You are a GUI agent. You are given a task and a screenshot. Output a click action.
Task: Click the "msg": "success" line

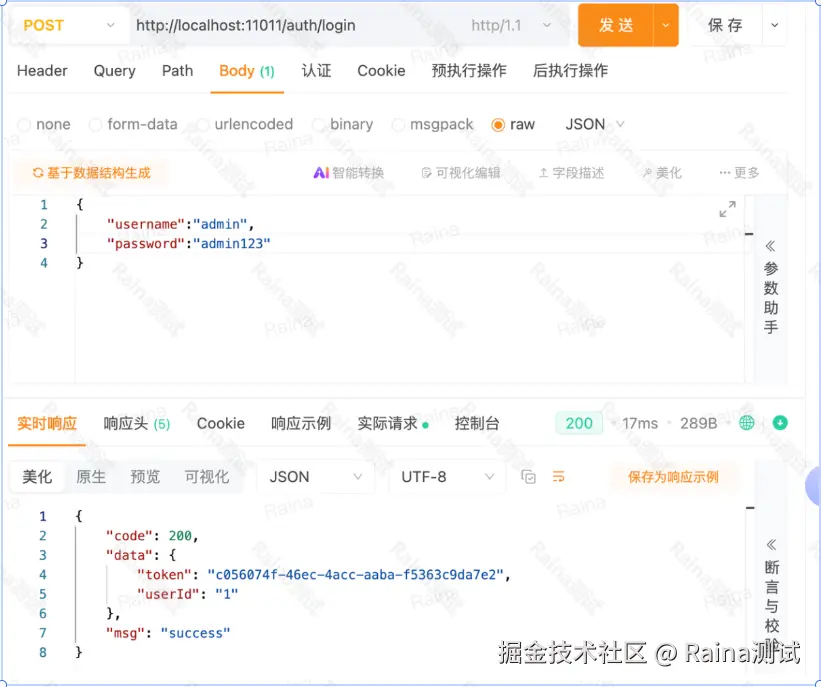coord(168,633)
